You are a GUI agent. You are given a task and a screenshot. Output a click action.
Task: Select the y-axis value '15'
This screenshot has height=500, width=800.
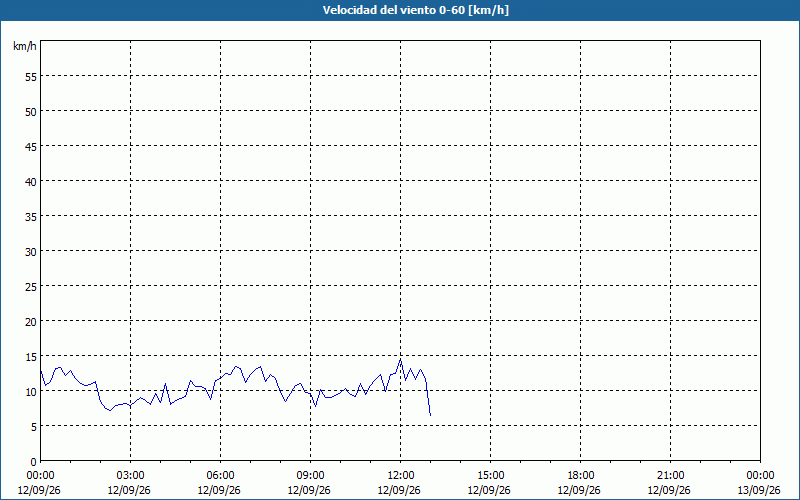tap(31, 357)
